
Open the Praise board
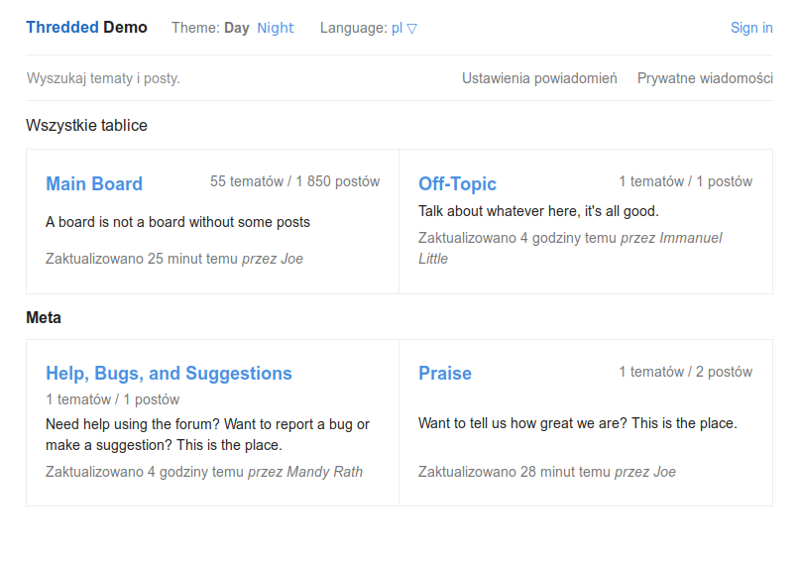tap(445, 373)
